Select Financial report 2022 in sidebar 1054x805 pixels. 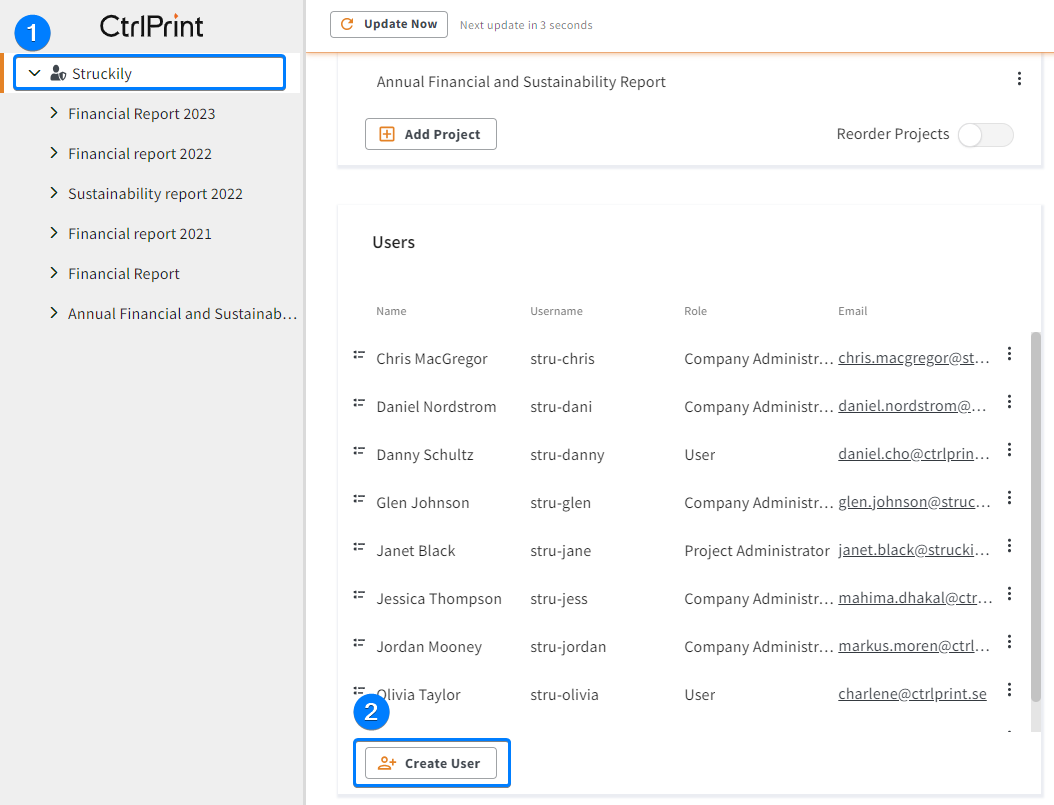pyautogui.click(x=140, y=154)
